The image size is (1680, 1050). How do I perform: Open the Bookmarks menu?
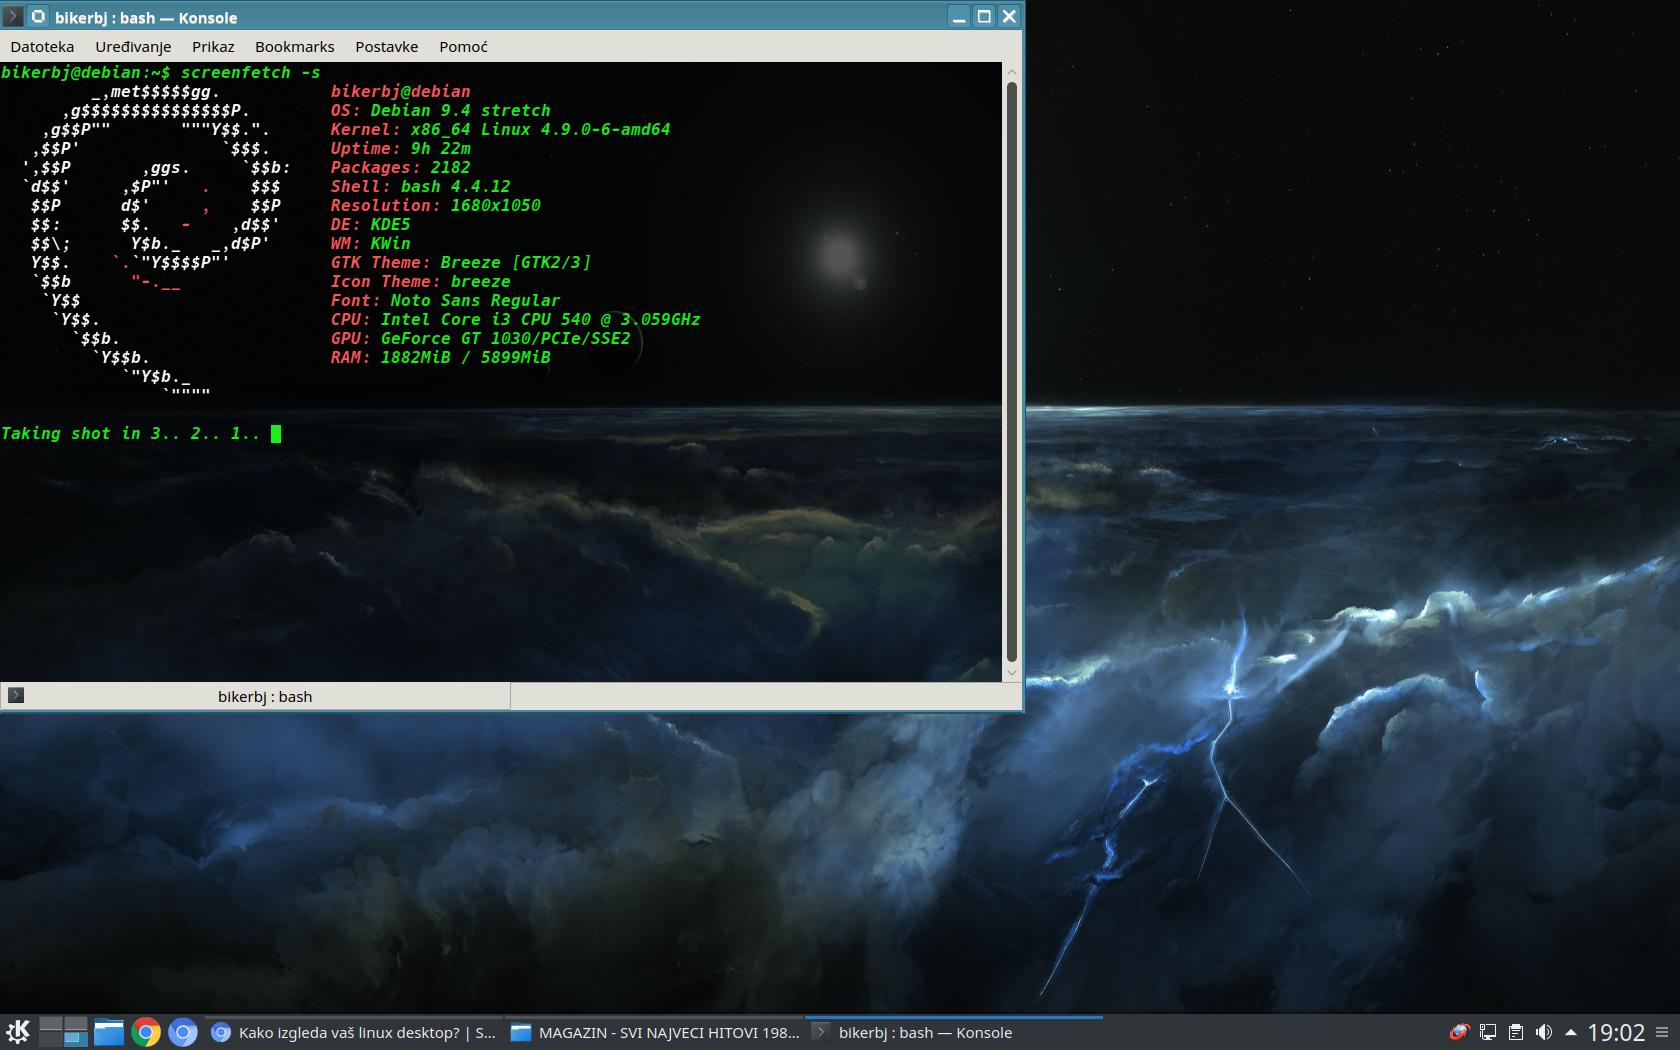(x=294, y=46)
